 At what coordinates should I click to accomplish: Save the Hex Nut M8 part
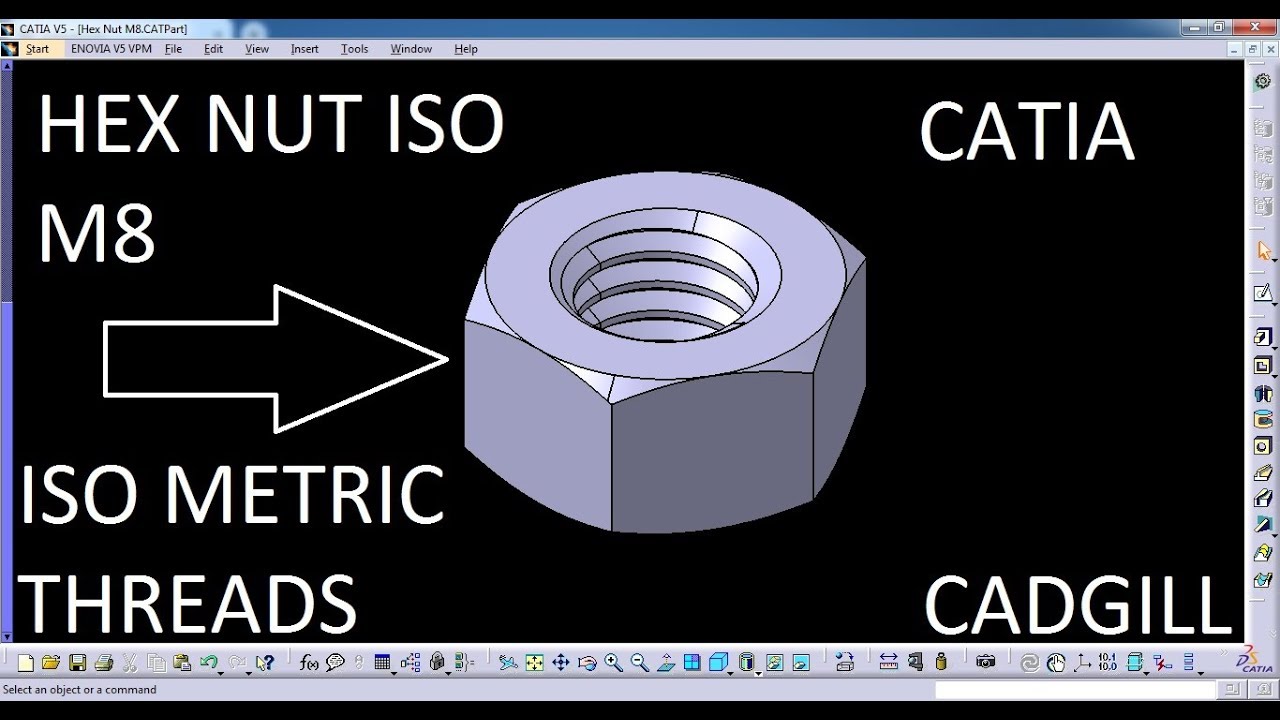point(77,662)
